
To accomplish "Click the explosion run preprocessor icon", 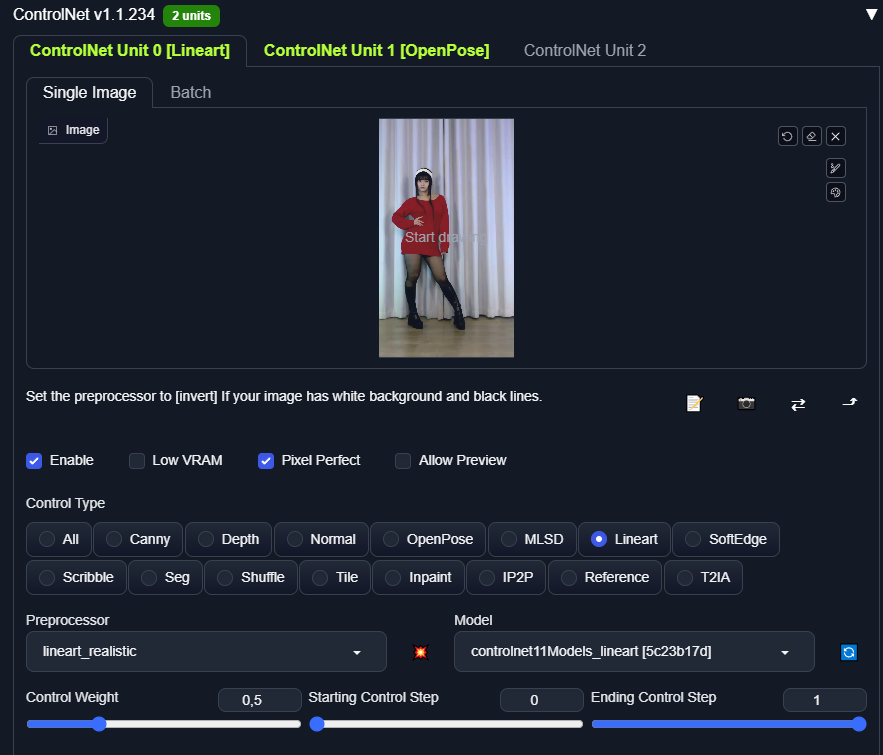I will point(420,652).
